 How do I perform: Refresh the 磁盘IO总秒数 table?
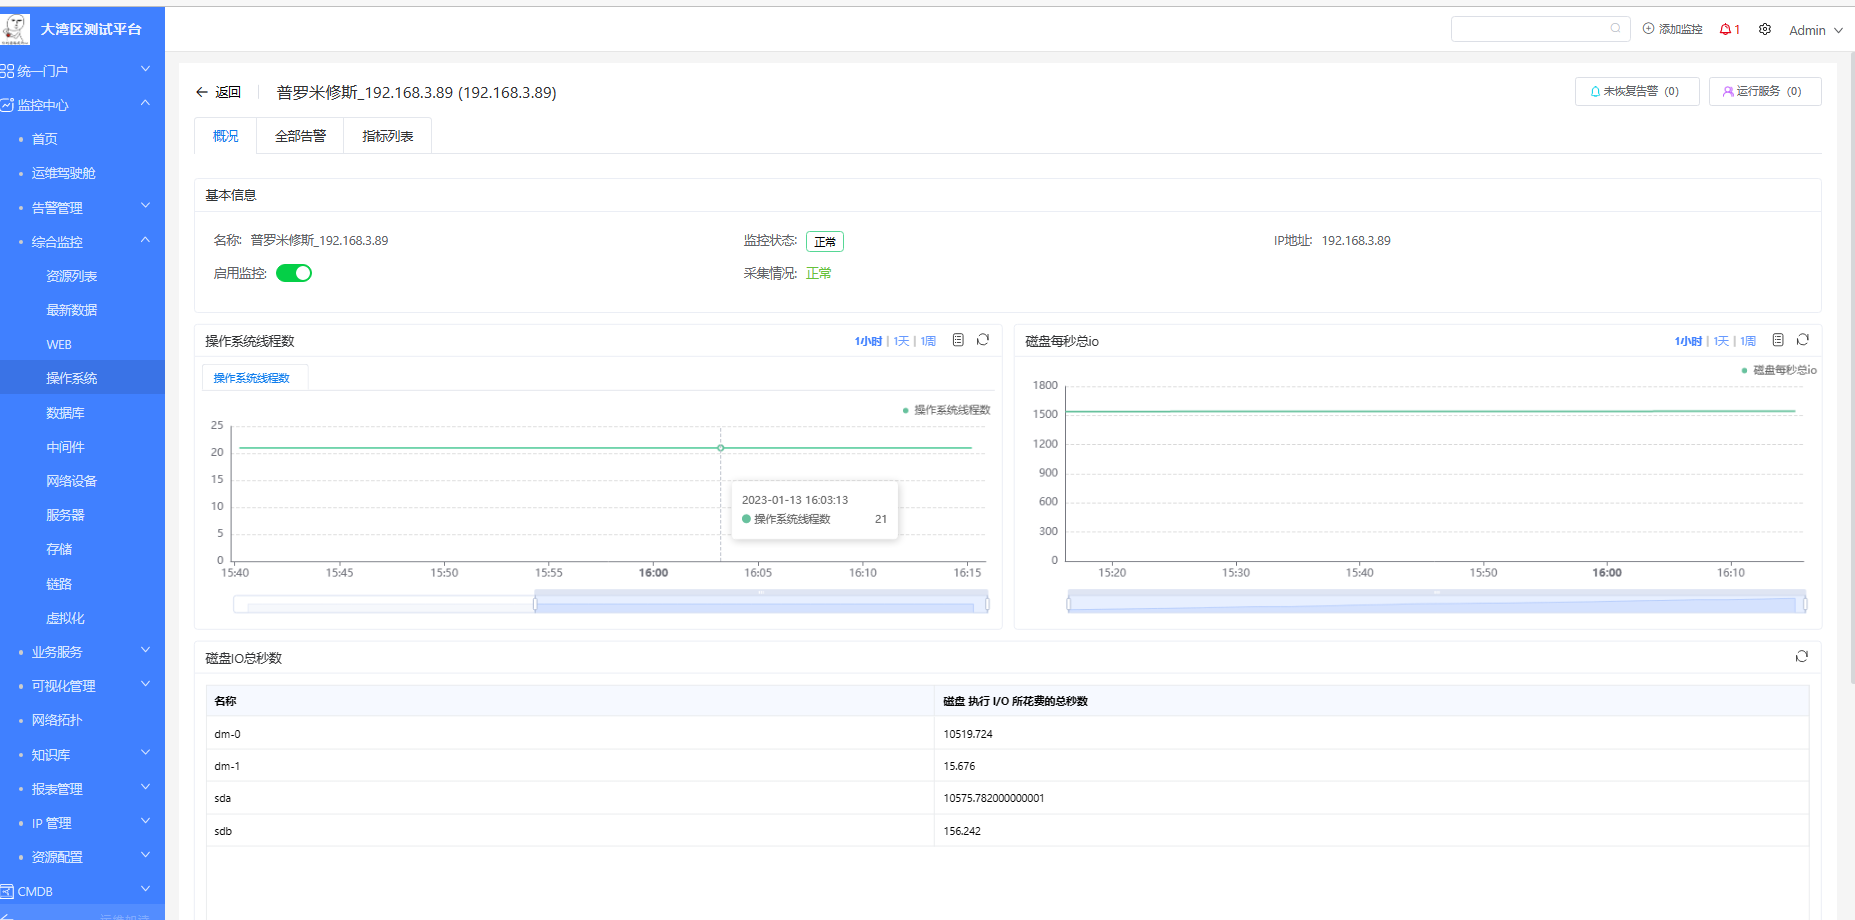[x=1802, y=657]
